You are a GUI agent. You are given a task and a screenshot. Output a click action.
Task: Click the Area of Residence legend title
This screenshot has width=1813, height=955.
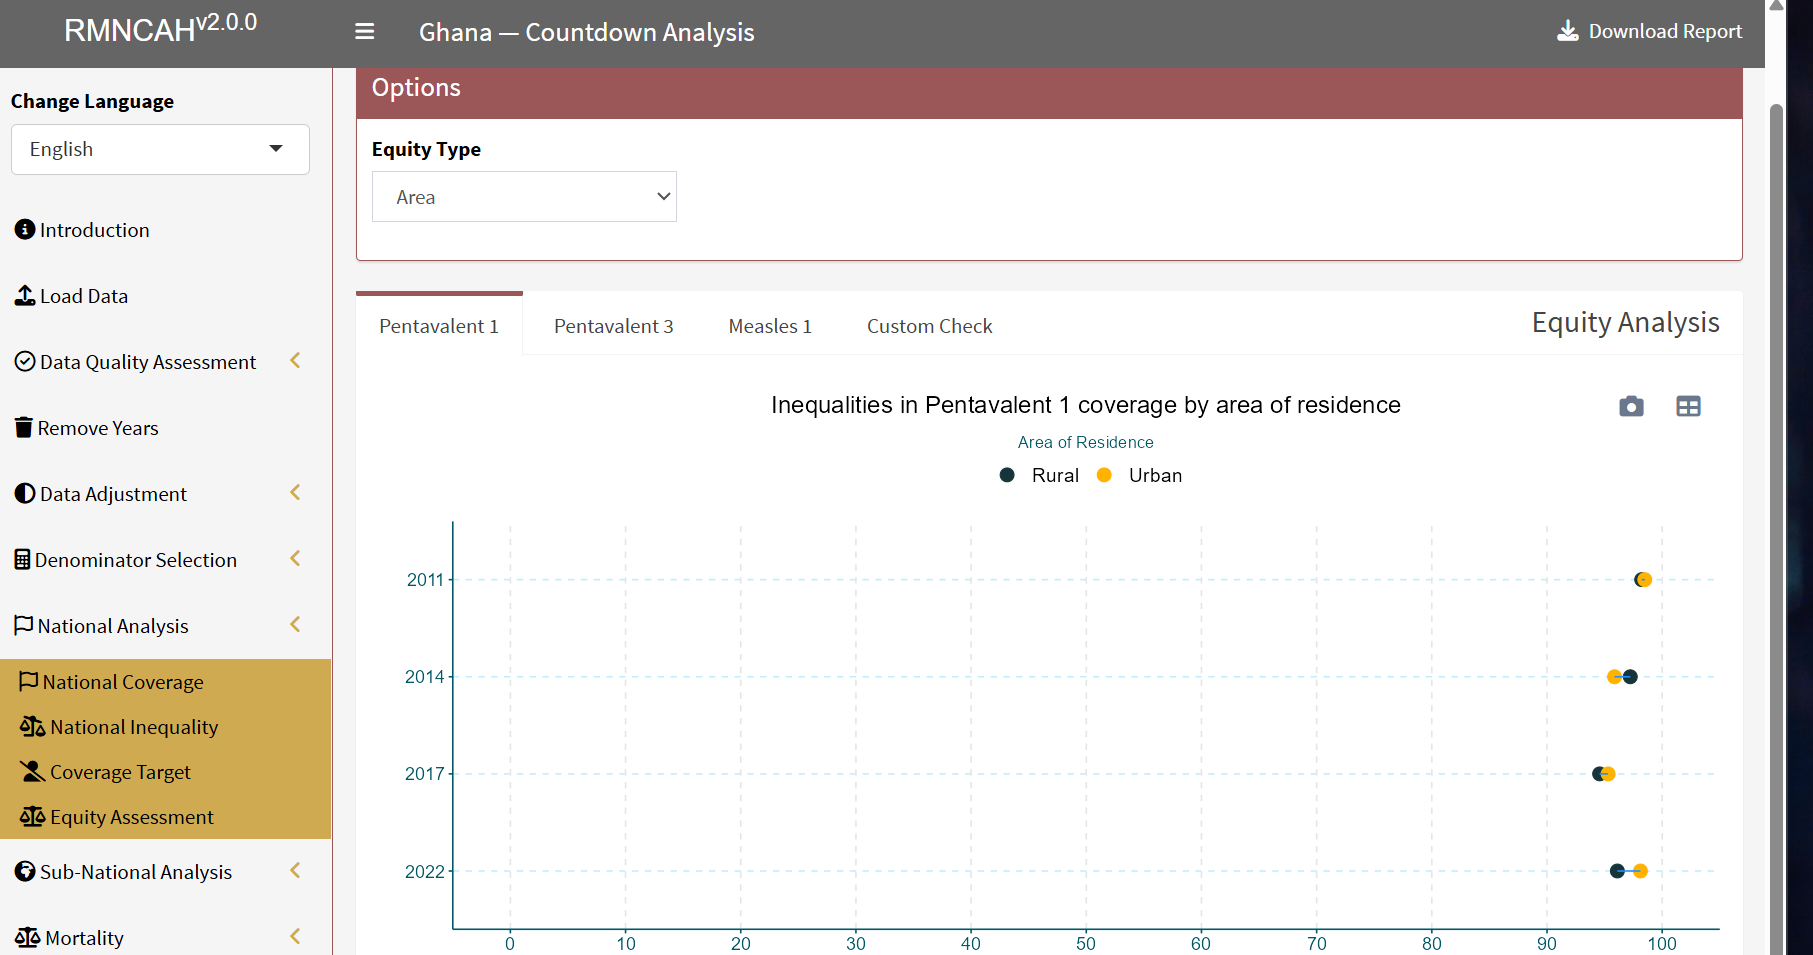click(1085, 442)
